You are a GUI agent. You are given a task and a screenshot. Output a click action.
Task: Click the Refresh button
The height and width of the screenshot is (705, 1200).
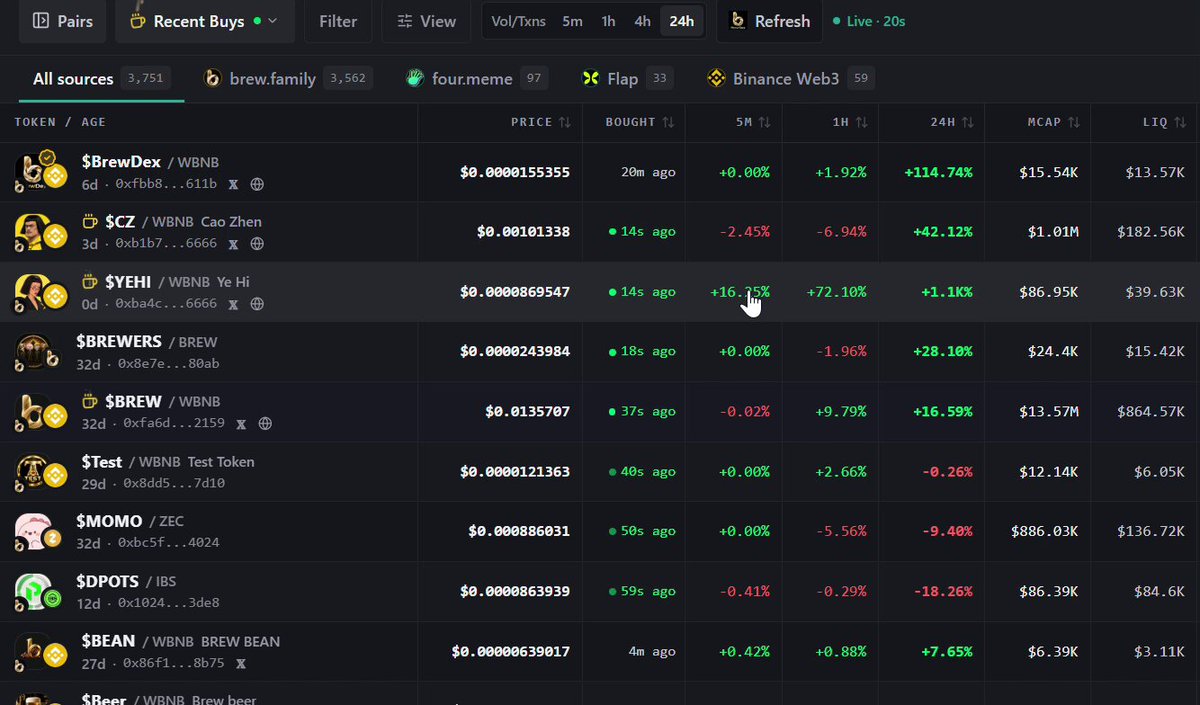point(770,21)
